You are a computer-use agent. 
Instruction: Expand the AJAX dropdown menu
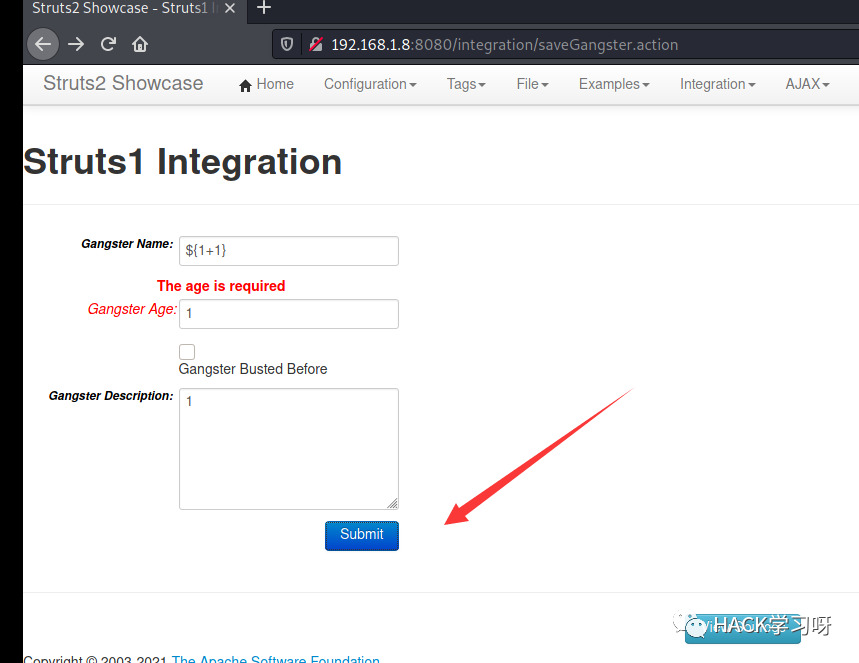coord(808,84)
